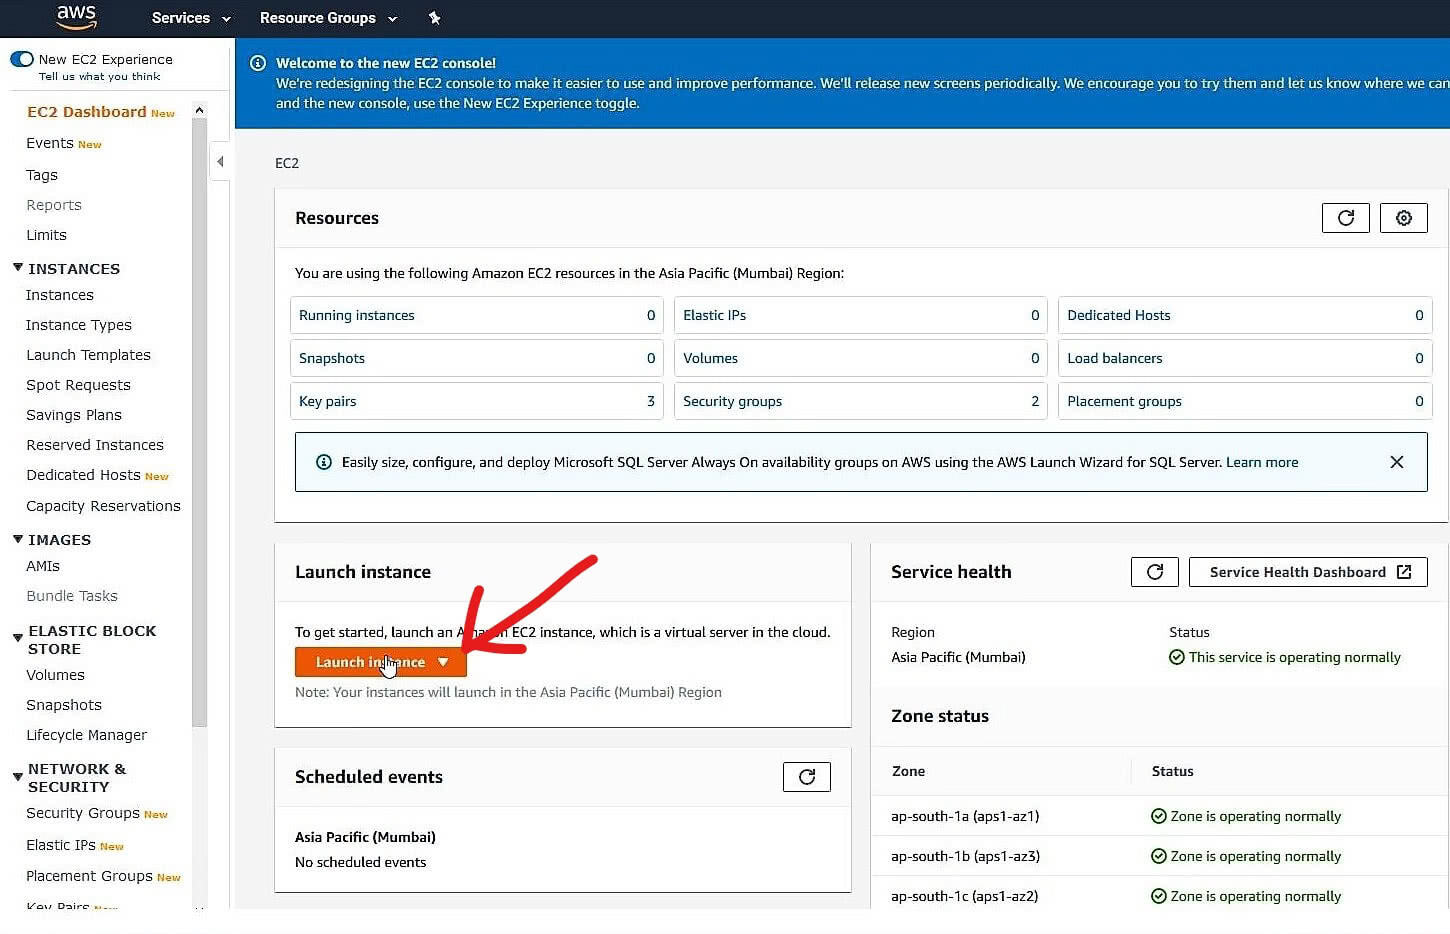Viewport: 1450px width, 934px height.
Task: Toggle the New EC2 Experience switch
Action: 22,59
